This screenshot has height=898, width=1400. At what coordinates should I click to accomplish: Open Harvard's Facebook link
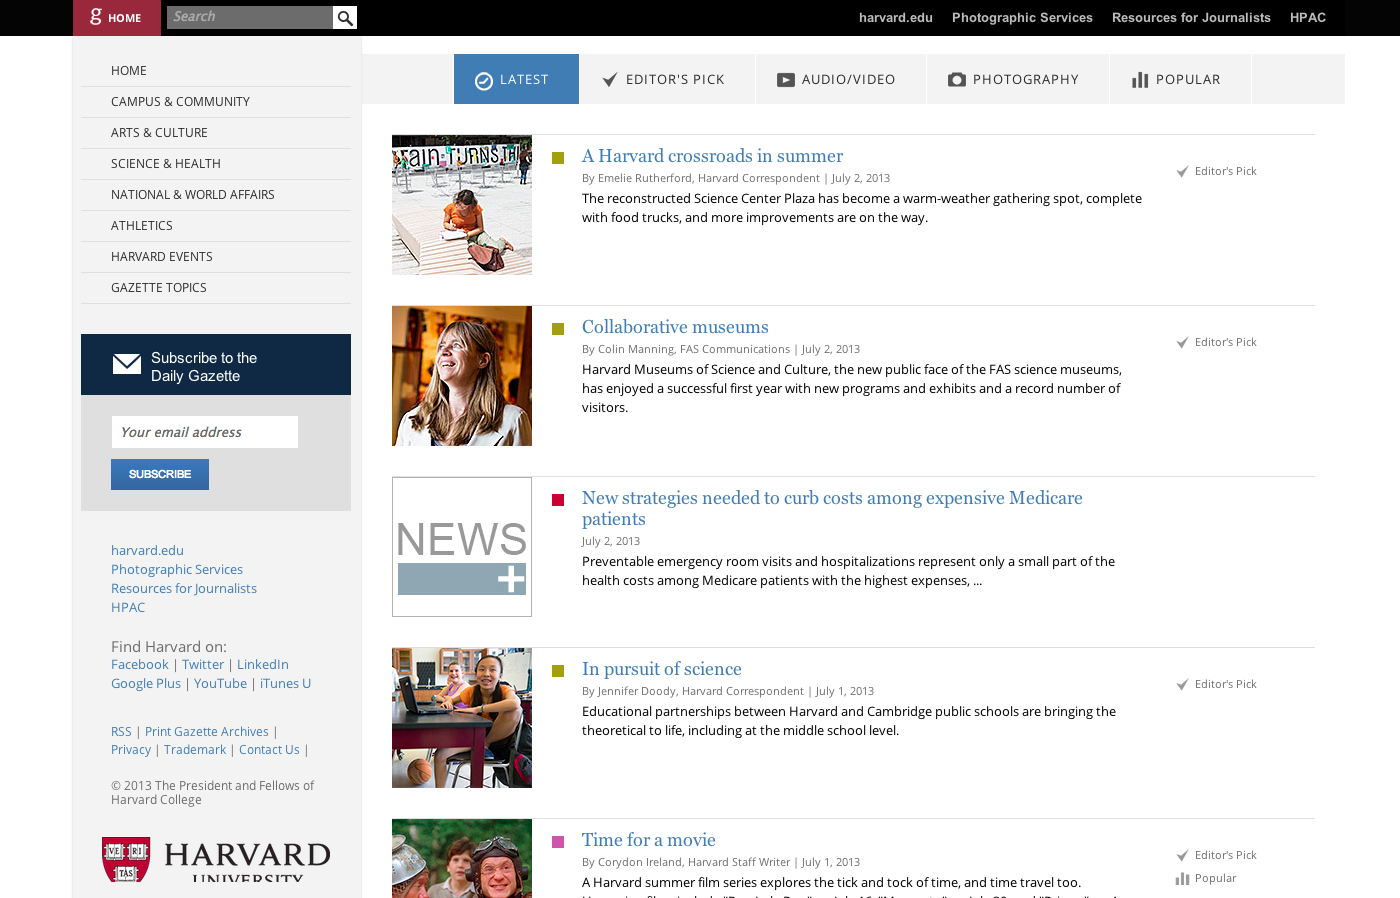140,665
